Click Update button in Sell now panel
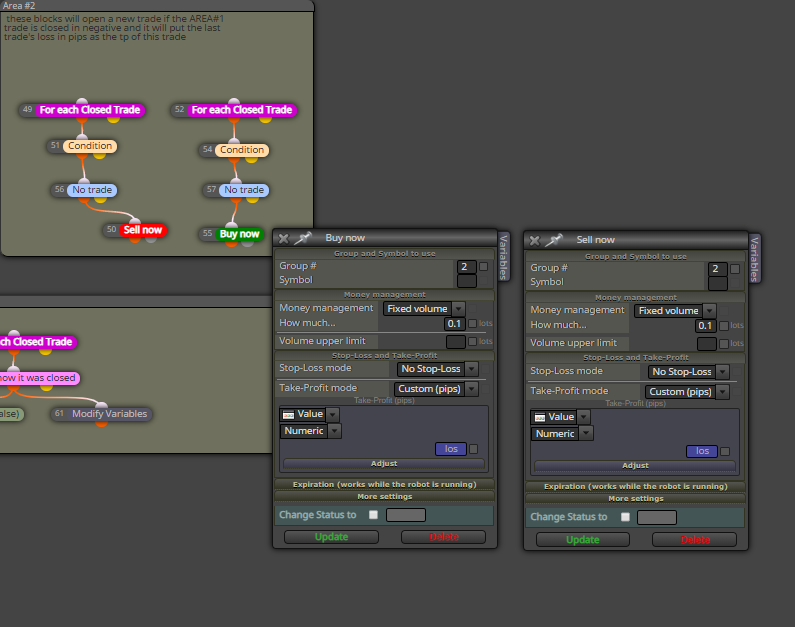This screenshot has height=627, width=795. [583, 540]
